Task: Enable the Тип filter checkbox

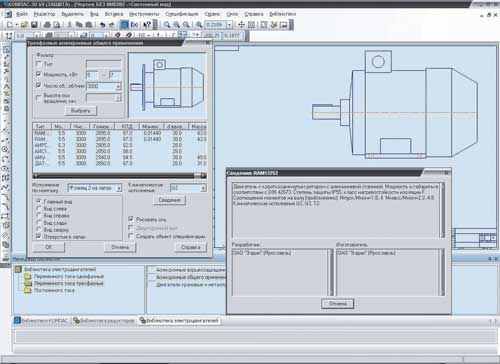Action: pos(38,64)
